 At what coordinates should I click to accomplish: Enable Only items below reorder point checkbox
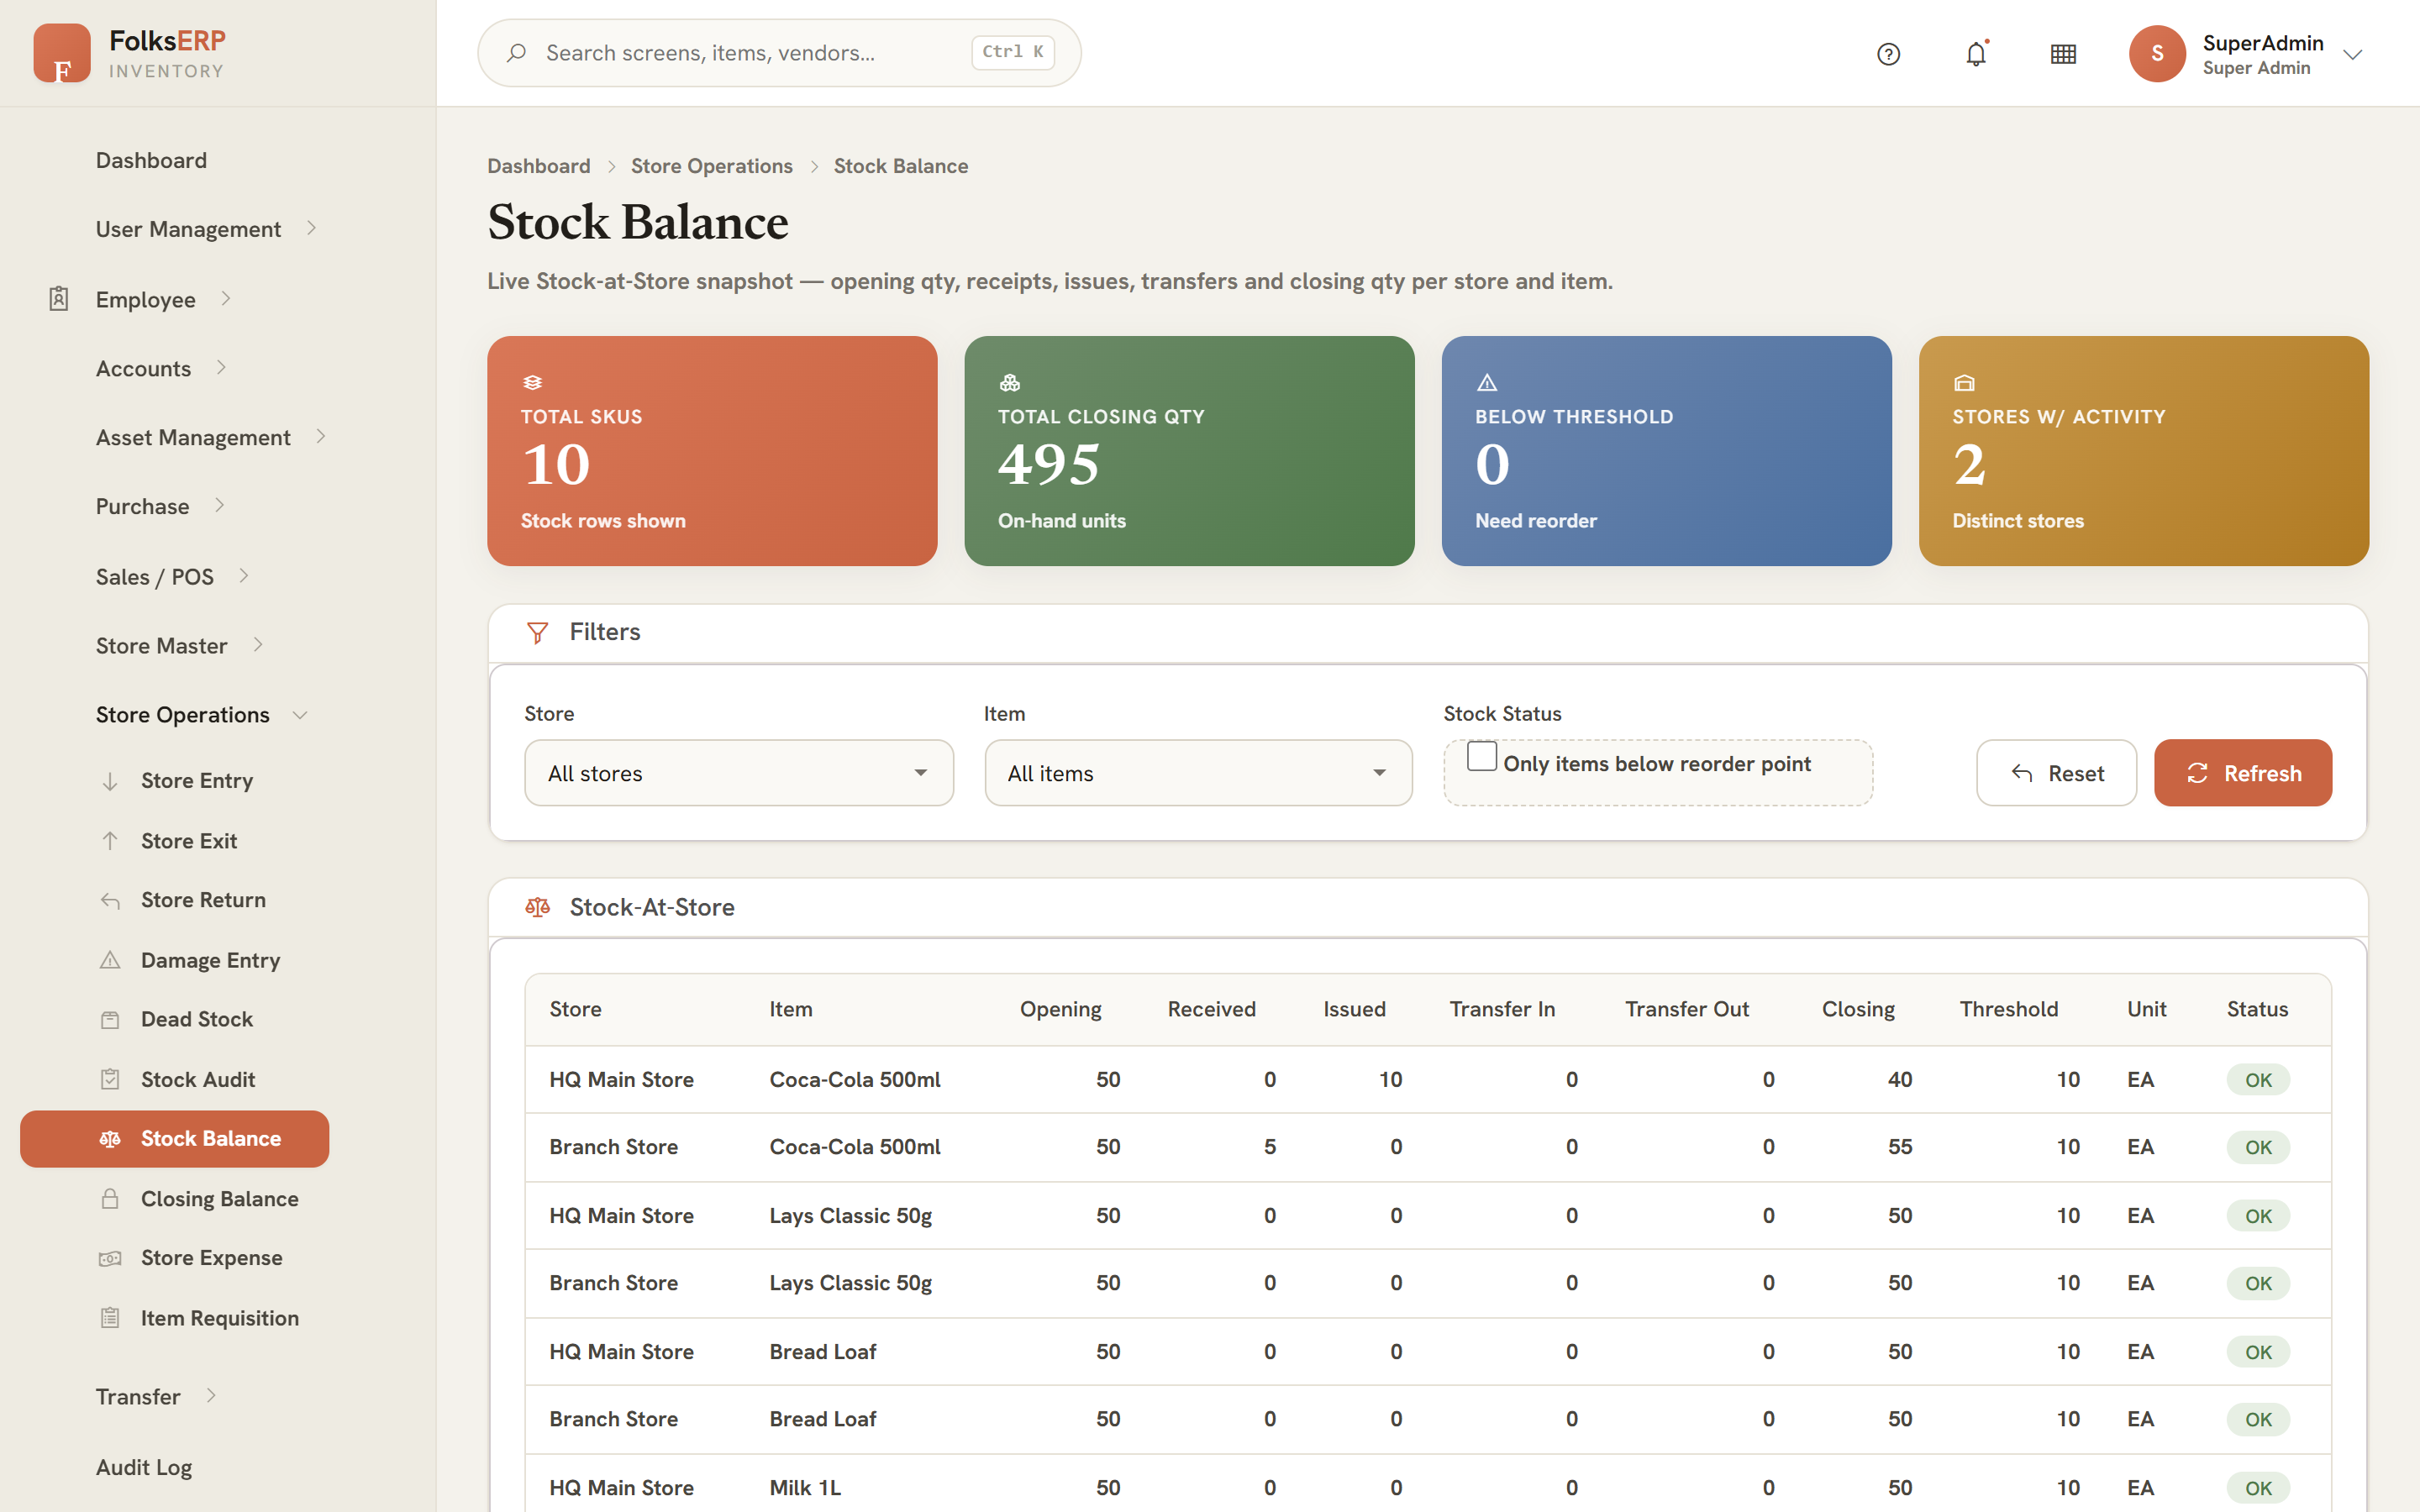1481,756
